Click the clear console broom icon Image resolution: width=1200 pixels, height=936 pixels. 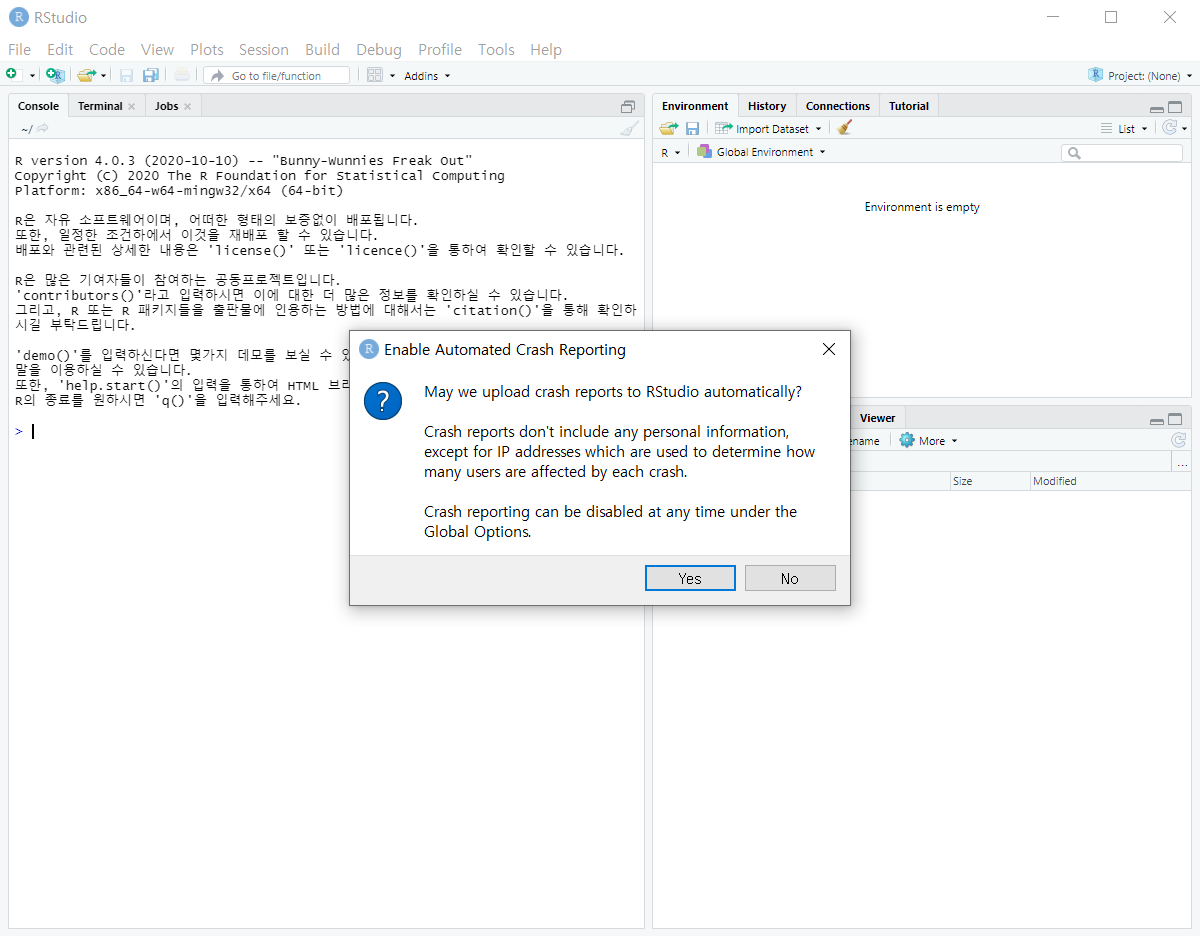(x=629, y=128)
